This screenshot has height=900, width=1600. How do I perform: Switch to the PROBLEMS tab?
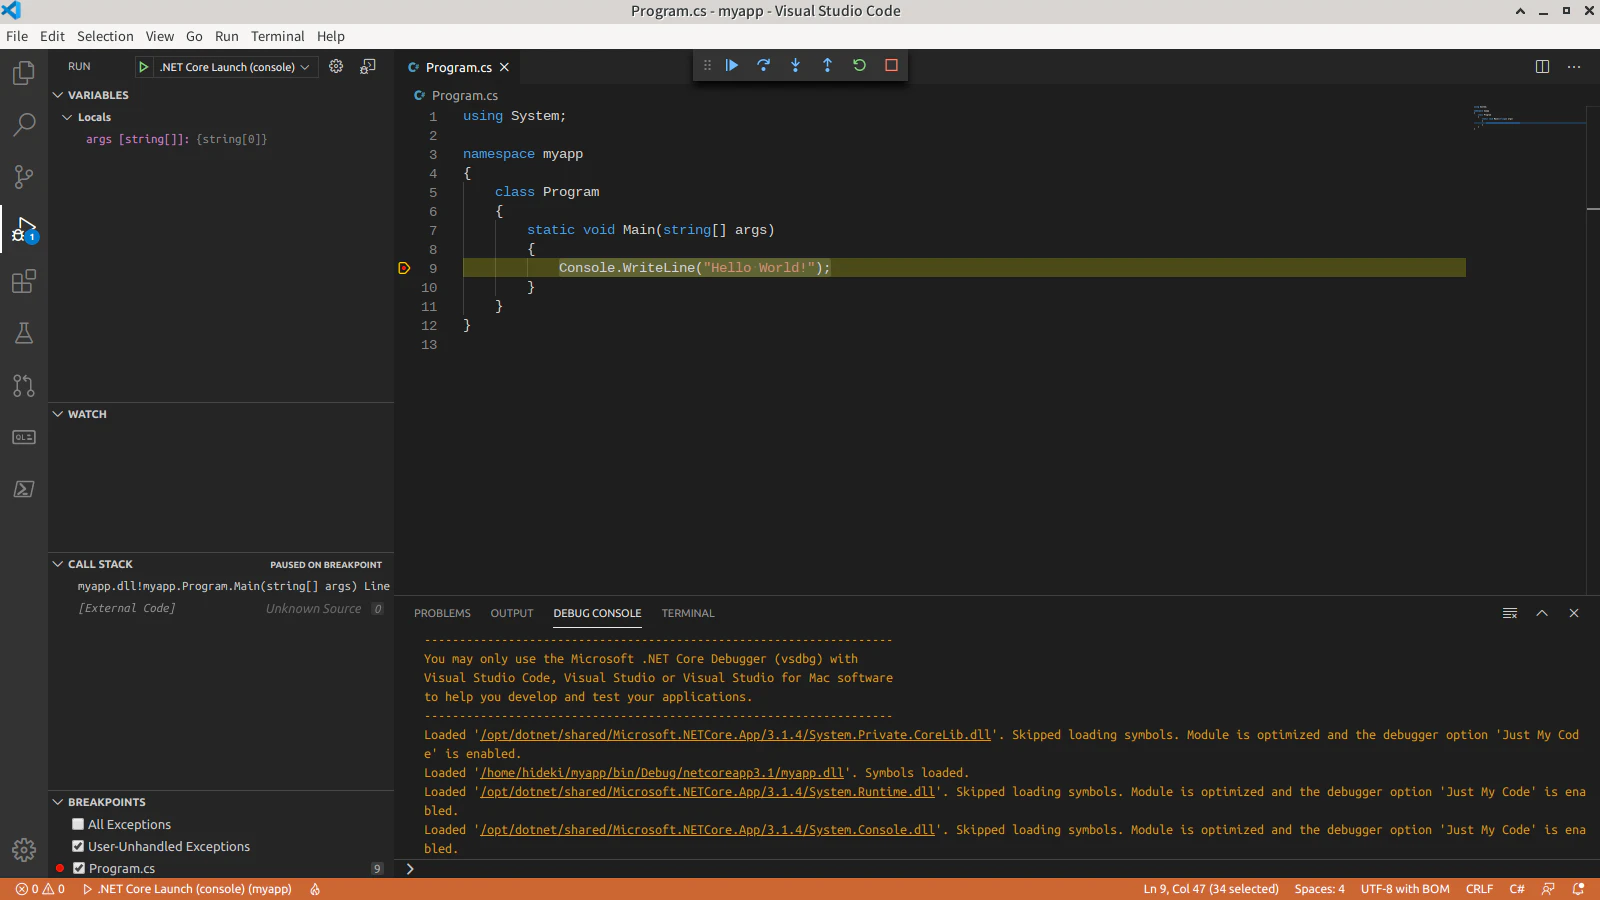442,613
